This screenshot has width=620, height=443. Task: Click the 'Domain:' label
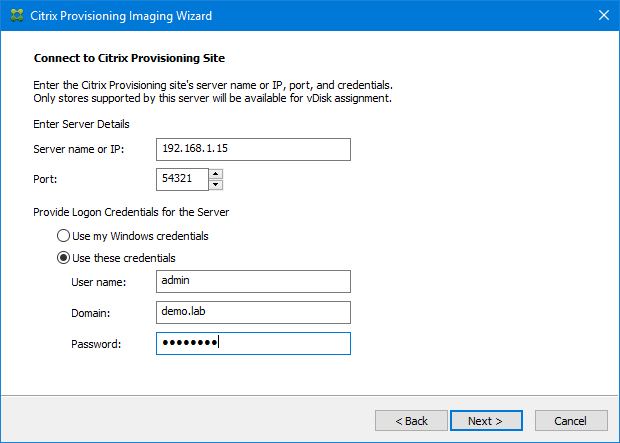91,313
